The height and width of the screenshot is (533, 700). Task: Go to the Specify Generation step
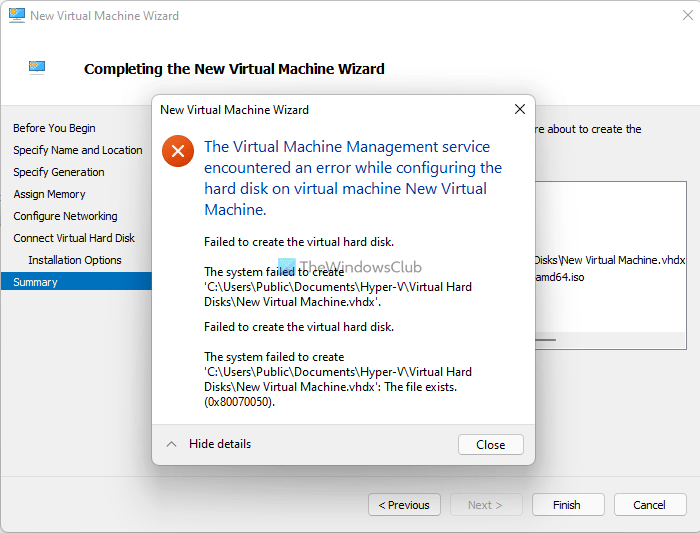coord(58,172)
